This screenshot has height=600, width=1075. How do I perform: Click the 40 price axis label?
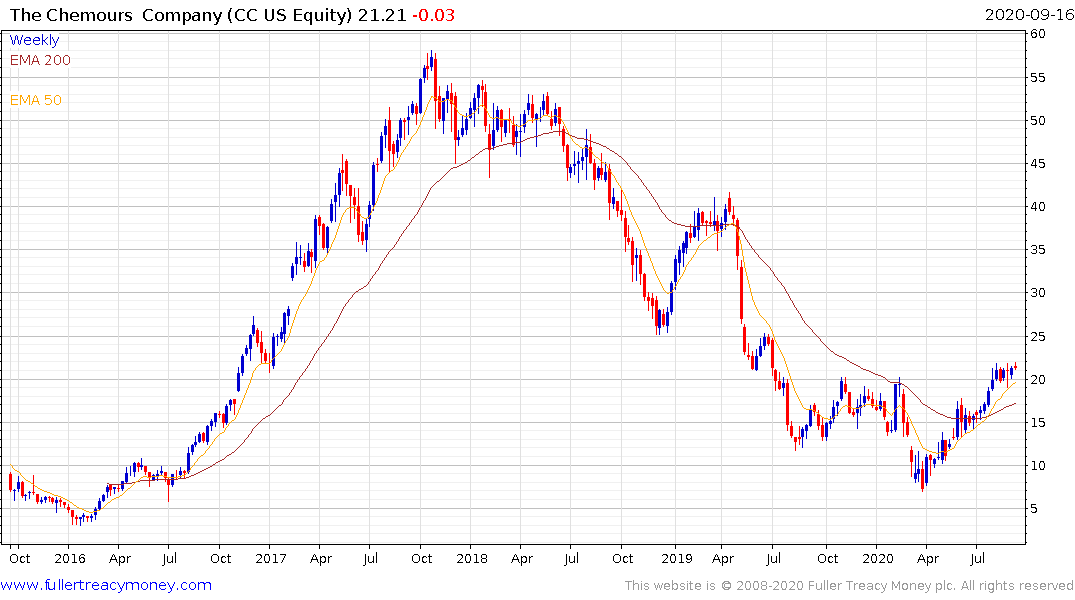click(1037, 206)
